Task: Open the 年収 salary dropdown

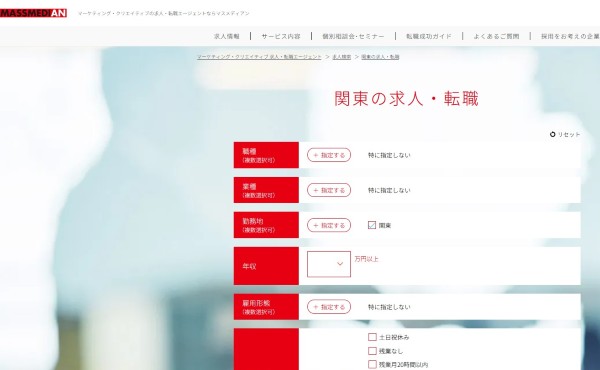Action: [x=329, y=264]
